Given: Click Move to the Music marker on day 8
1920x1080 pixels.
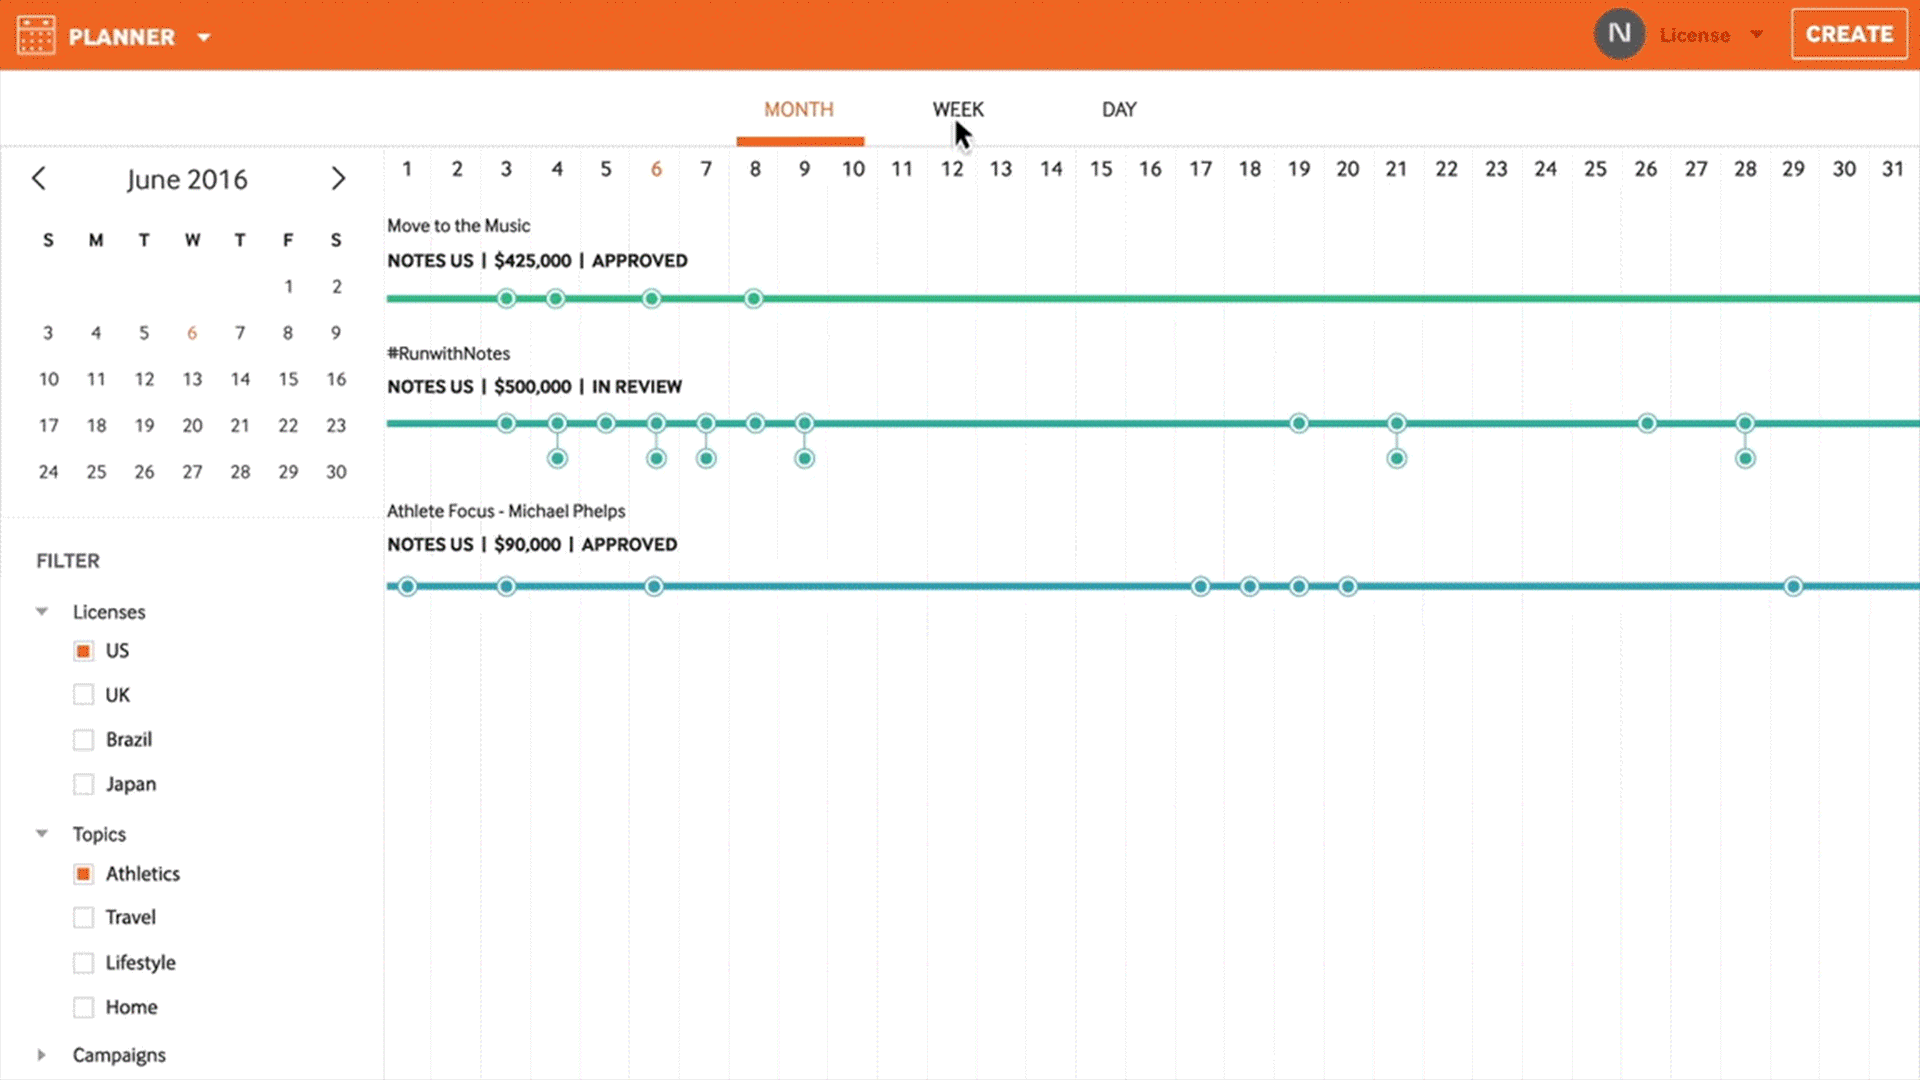Looking at the screenshot, I should point(754,299).
